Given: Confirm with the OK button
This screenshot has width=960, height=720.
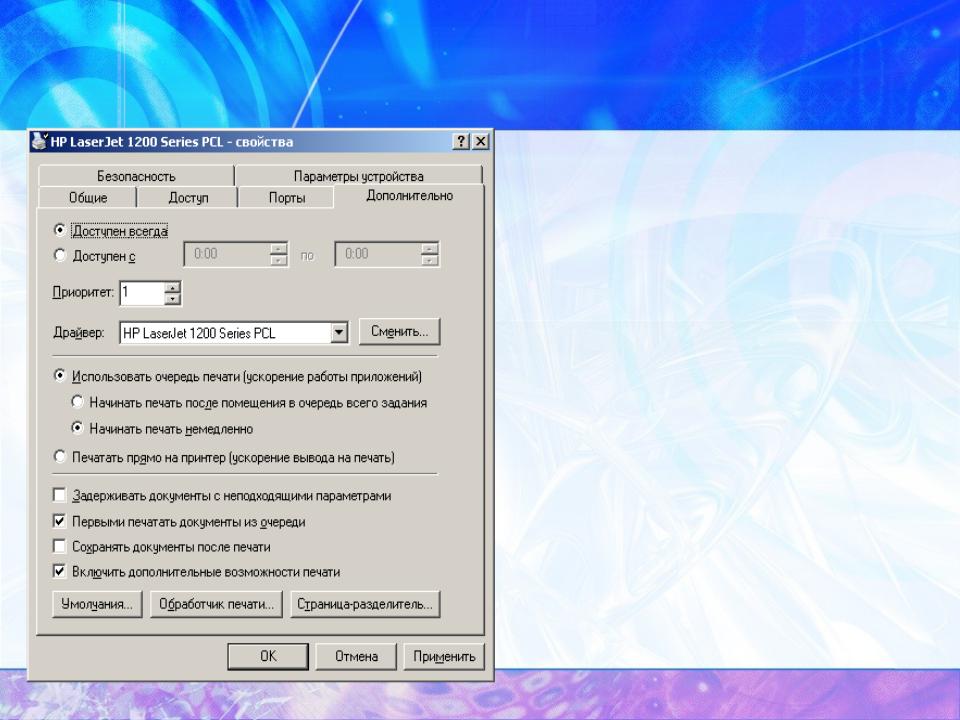Looking at the screenshot, I should point(268,656).
